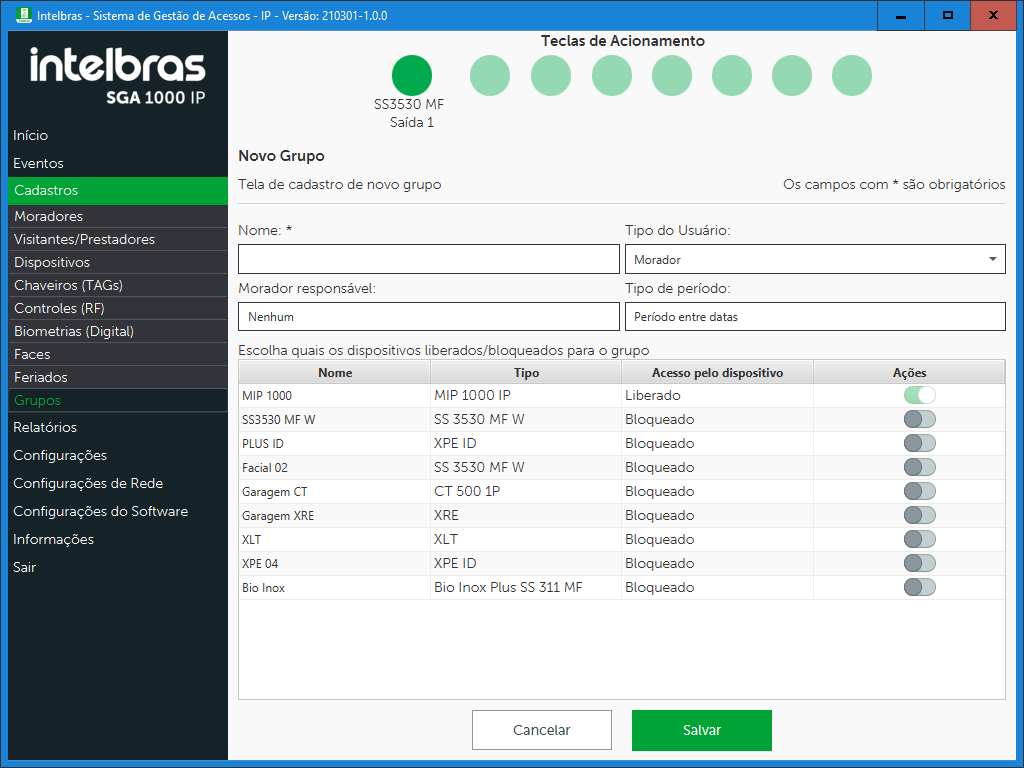The height and width of the screenshot is (768, 1024).
Task: Open the Tipo do Usuário dropdown
Action: click(x=814, y=259)
